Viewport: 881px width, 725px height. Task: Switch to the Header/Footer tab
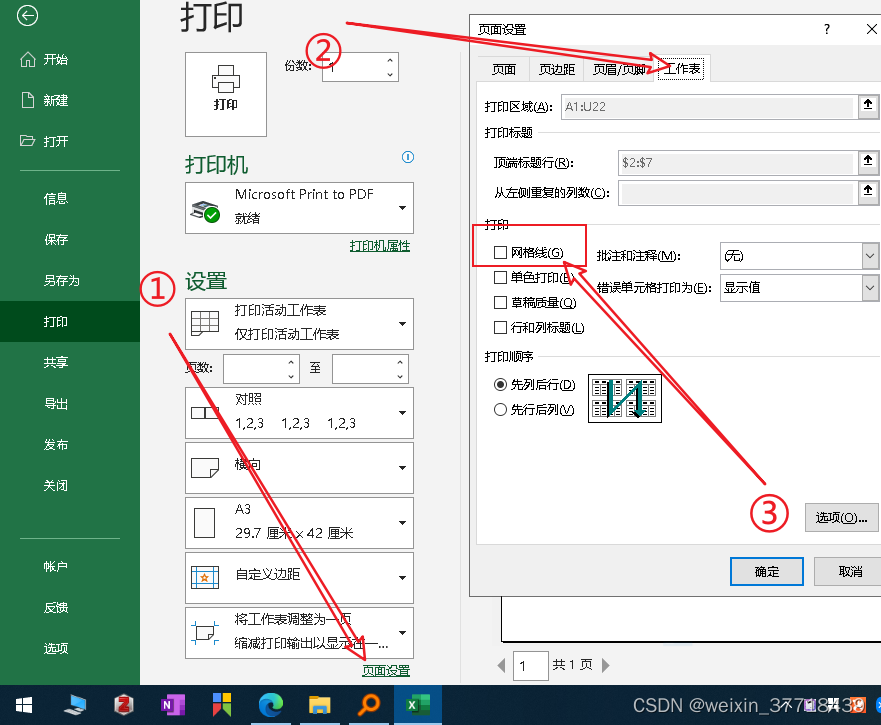coord(619,69)
